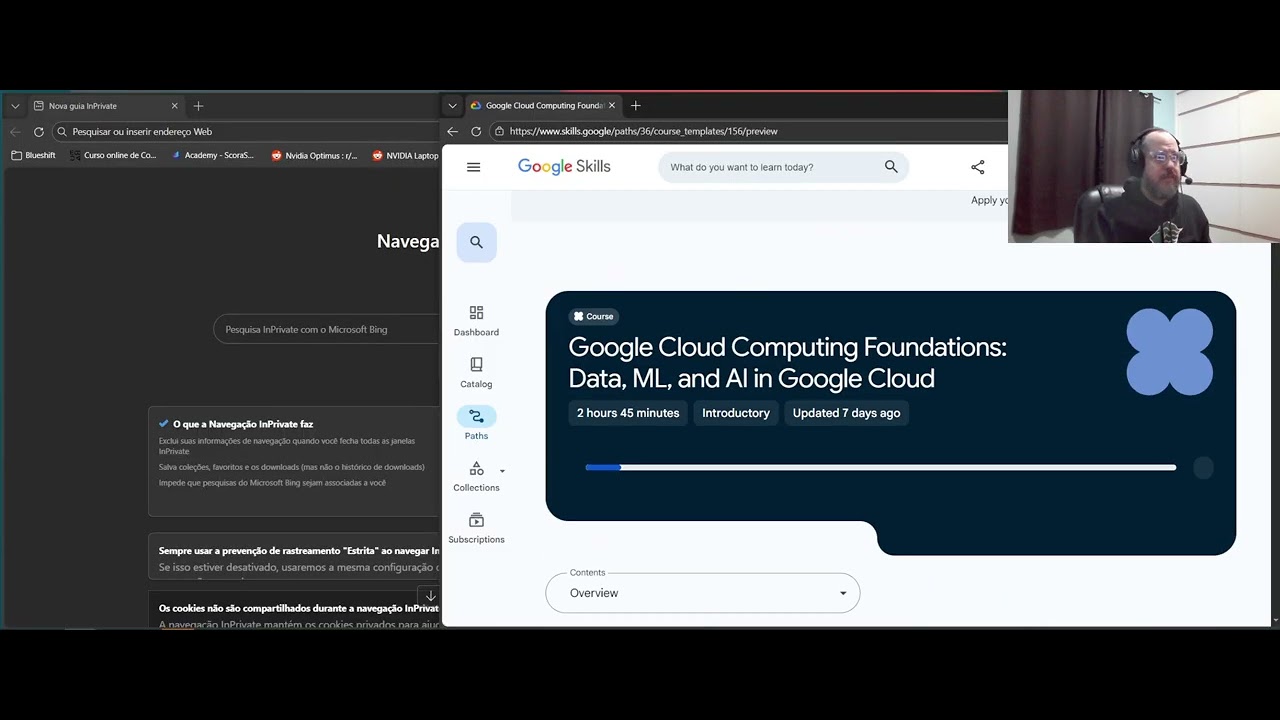Click the magnifier icon in Google Skills search
The width and height of the screenshot is (1280, 720).
[891, 167]
